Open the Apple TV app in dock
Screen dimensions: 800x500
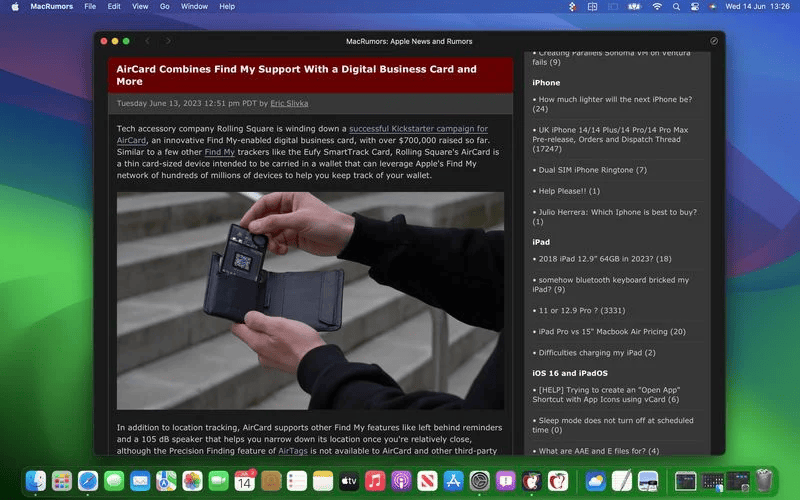click(349, 481)
